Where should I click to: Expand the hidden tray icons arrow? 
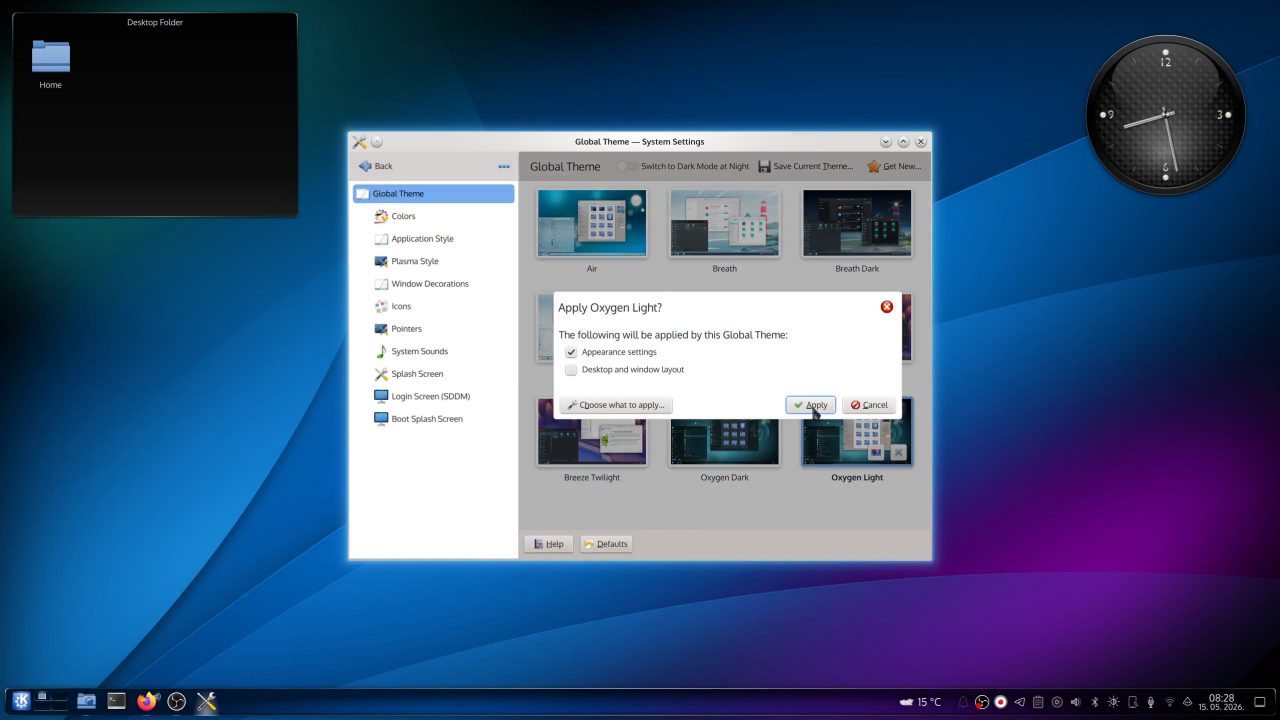point(1188,702)
